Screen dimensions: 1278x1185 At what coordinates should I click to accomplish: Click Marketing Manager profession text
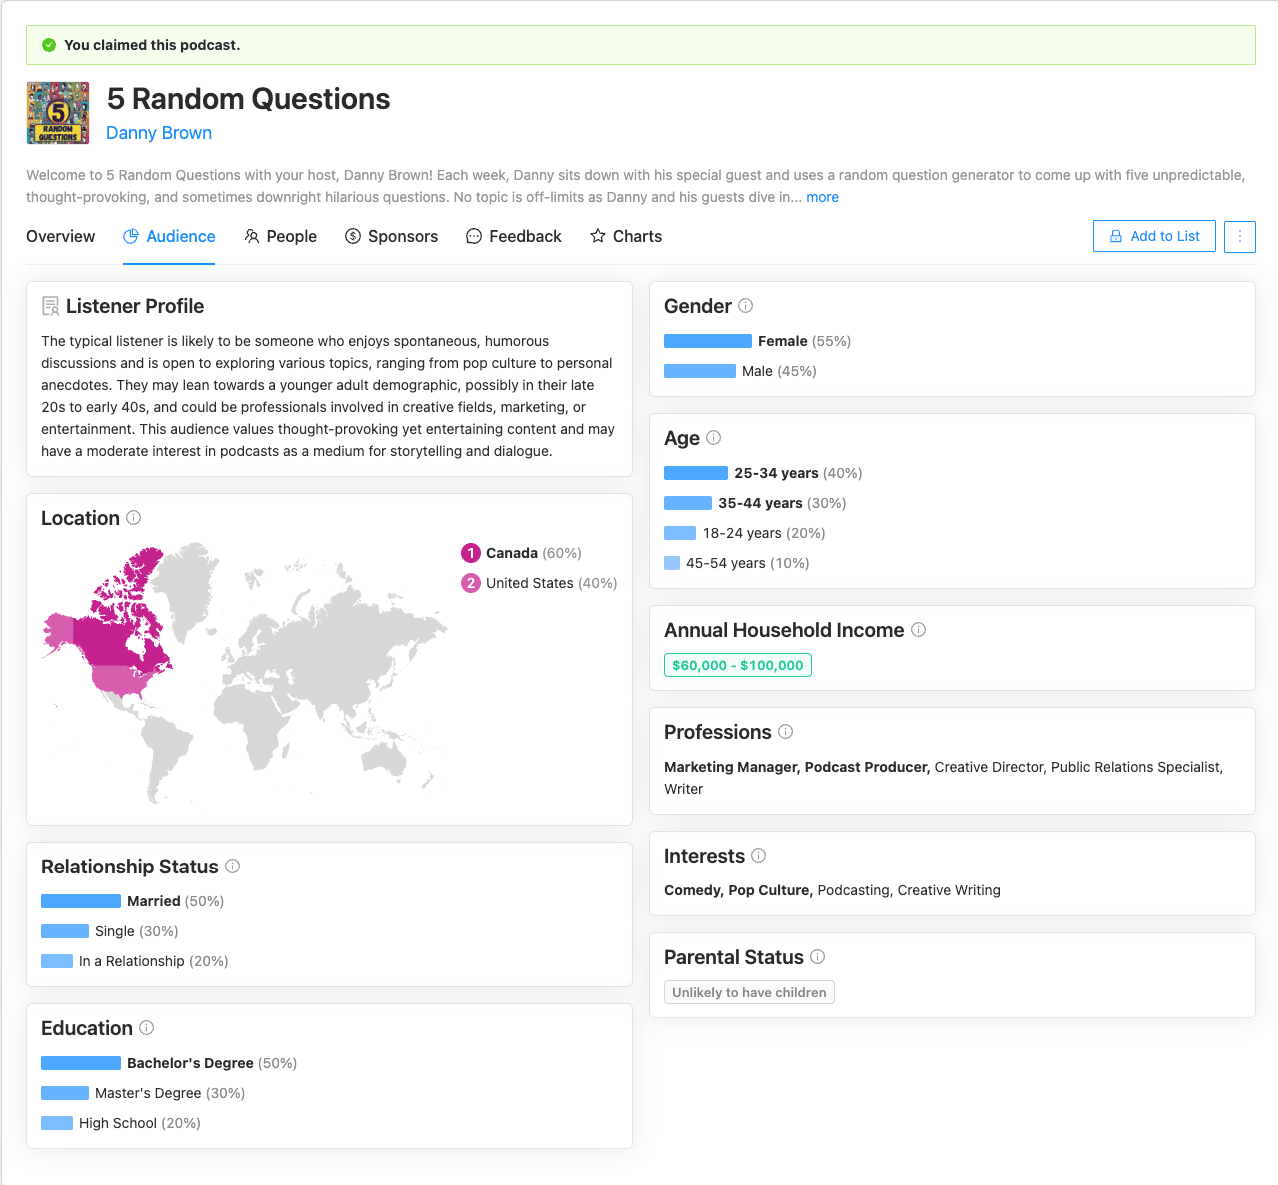coord(731,767)
